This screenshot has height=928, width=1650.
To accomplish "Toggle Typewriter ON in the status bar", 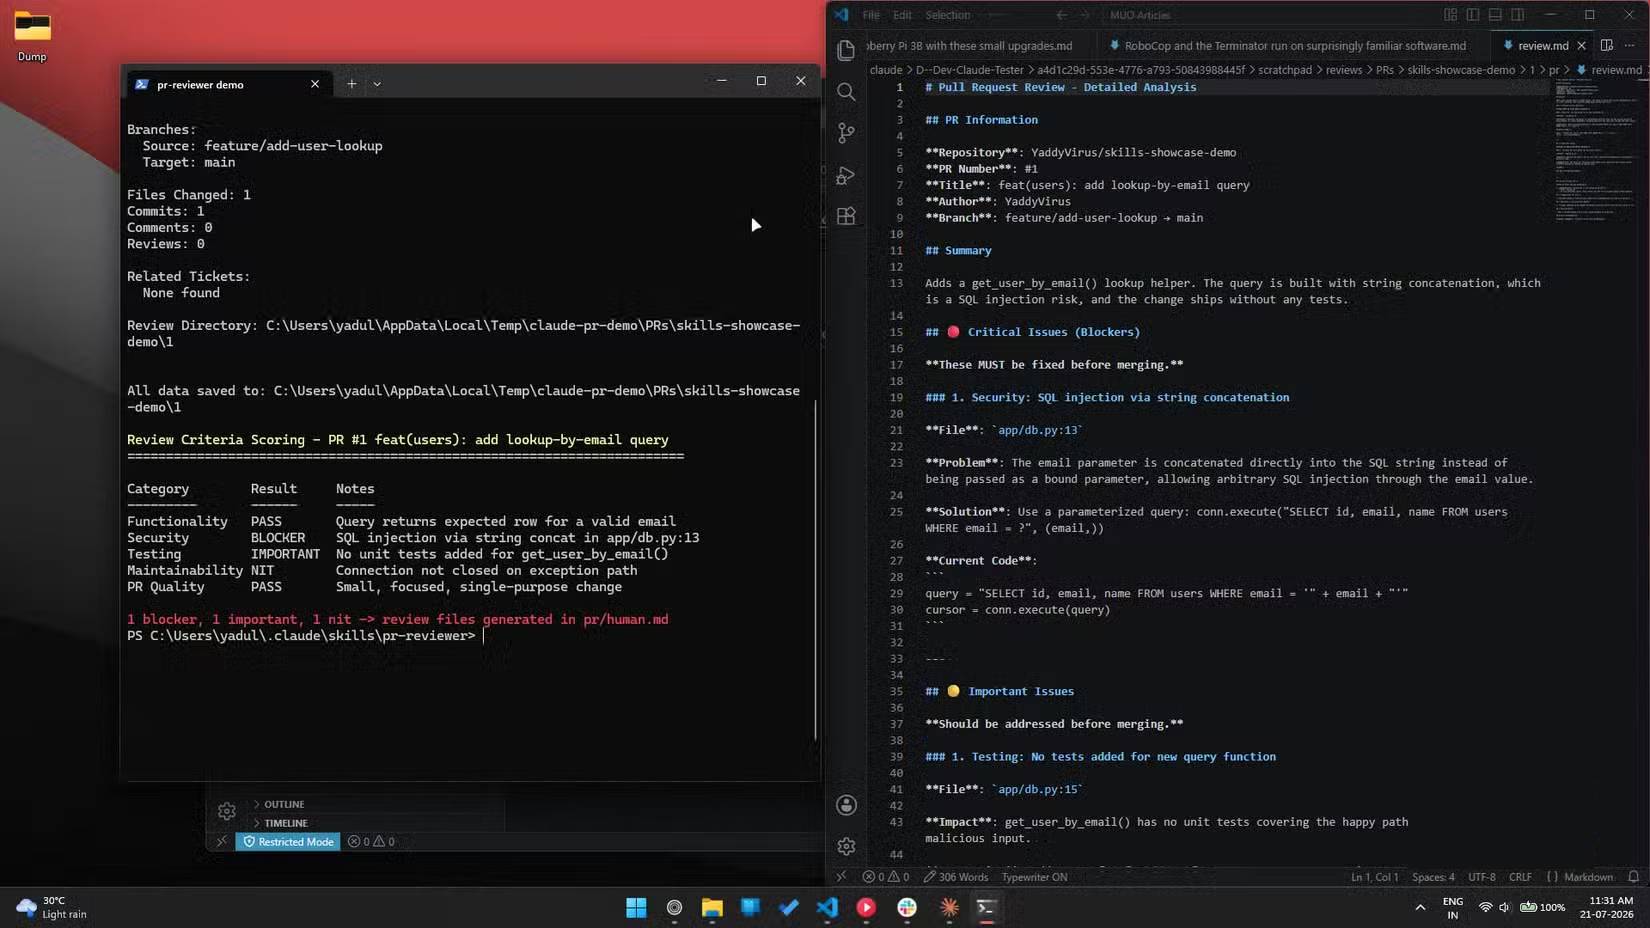I will 1034,877.
